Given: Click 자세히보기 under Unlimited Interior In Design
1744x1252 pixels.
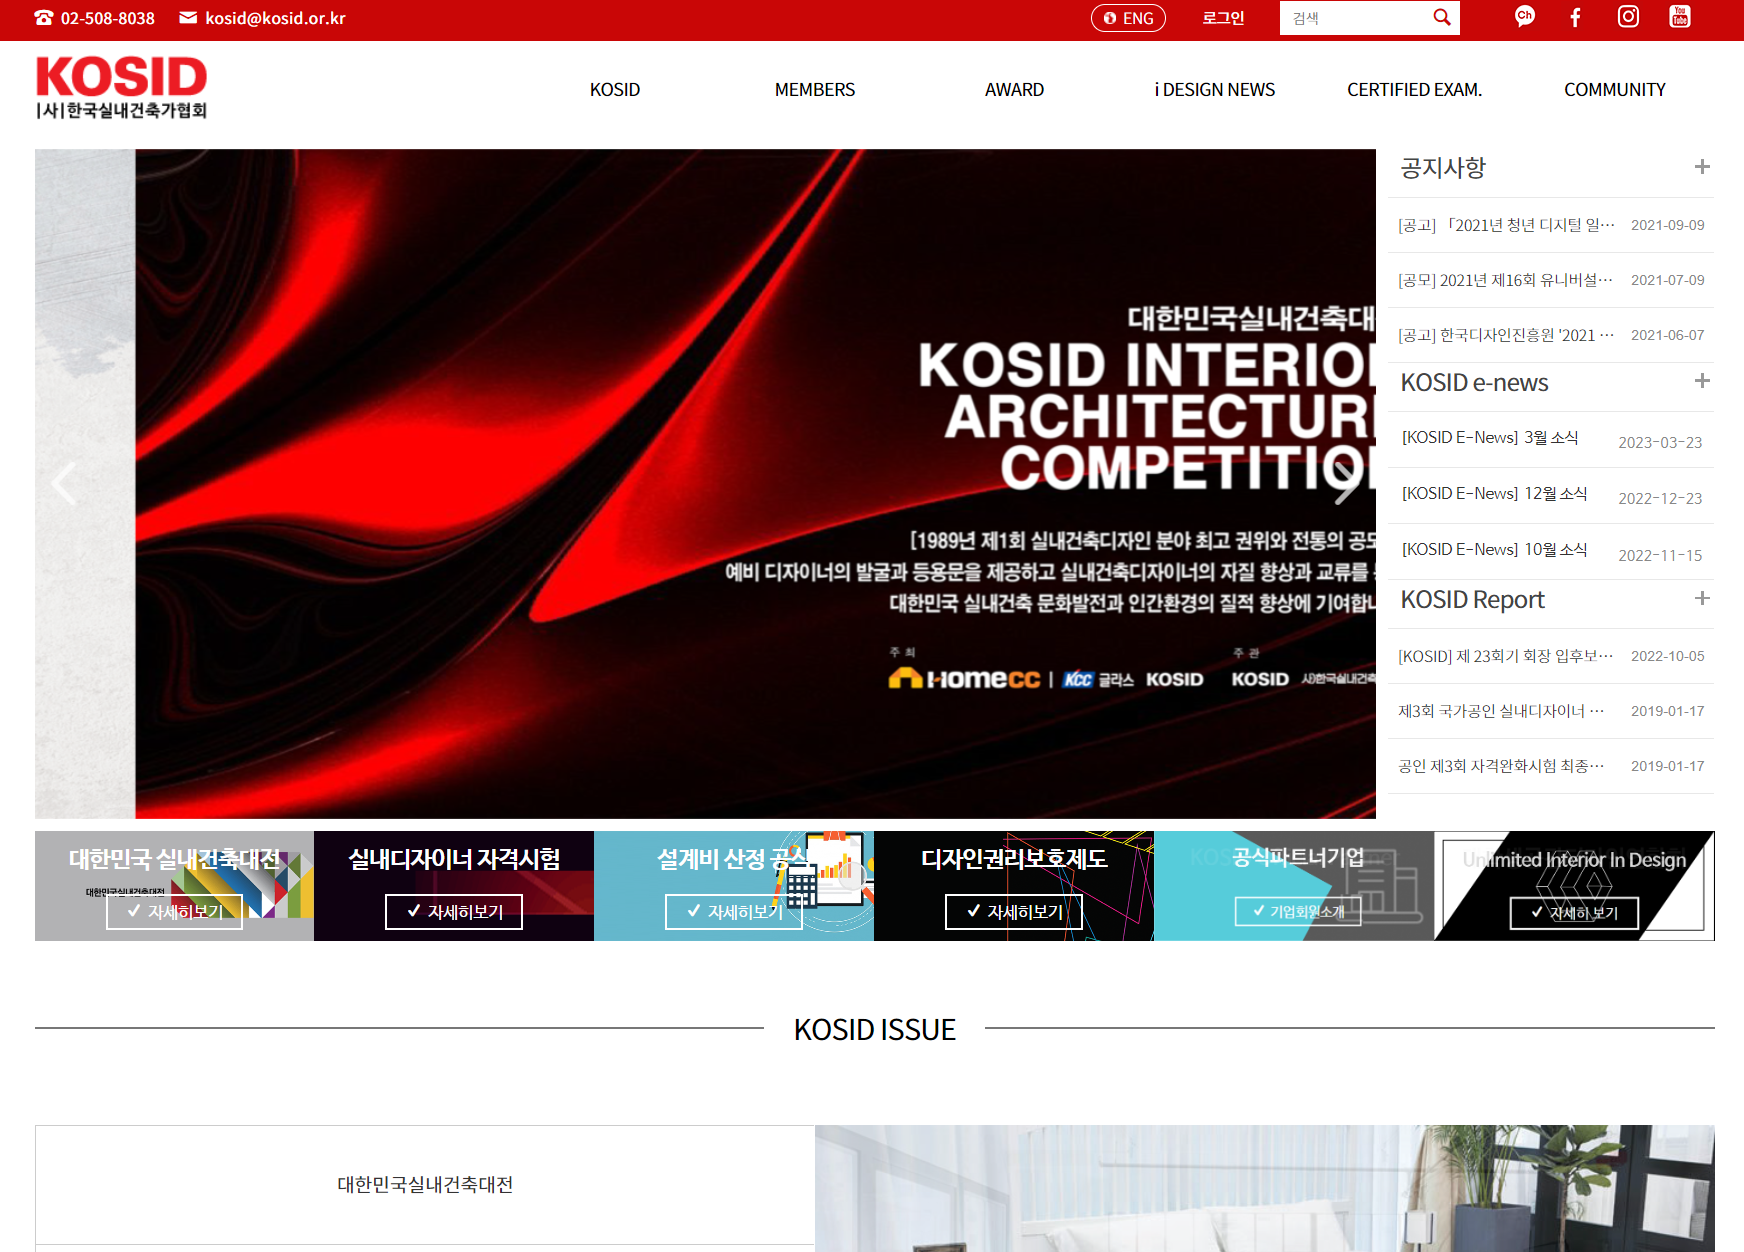Looking at the screenshot, I should [x=1574, y=913].
